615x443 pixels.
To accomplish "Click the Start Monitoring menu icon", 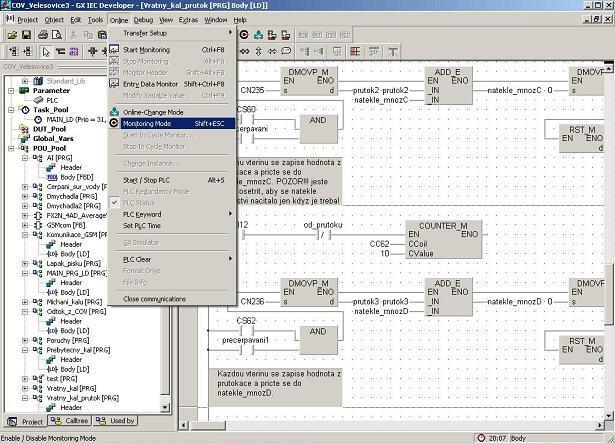I will click(114, 49).
